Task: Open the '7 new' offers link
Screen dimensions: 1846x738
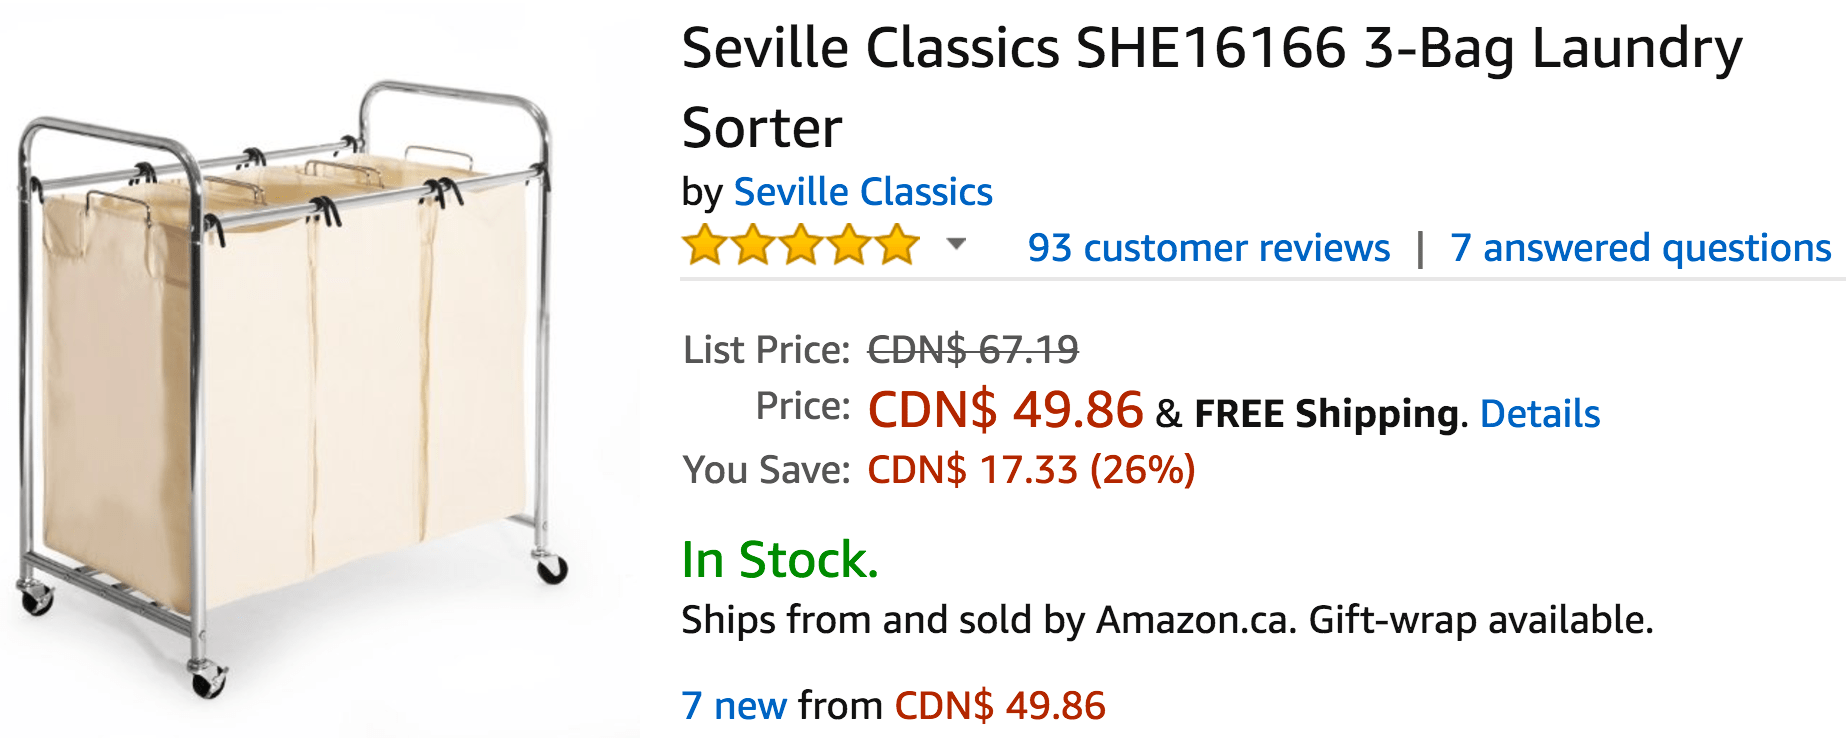Action: 734,706
